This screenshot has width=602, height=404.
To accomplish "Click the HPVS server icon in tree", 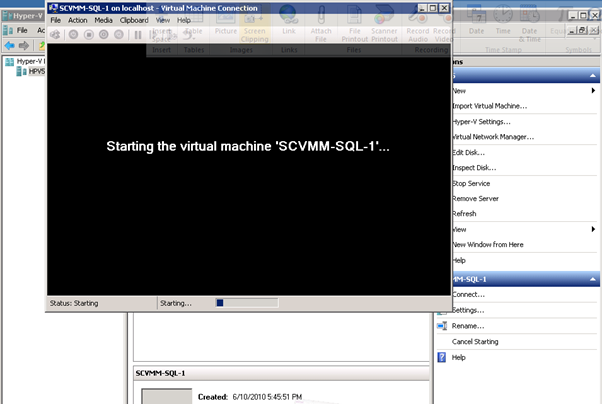I will [x=21, y=71].
